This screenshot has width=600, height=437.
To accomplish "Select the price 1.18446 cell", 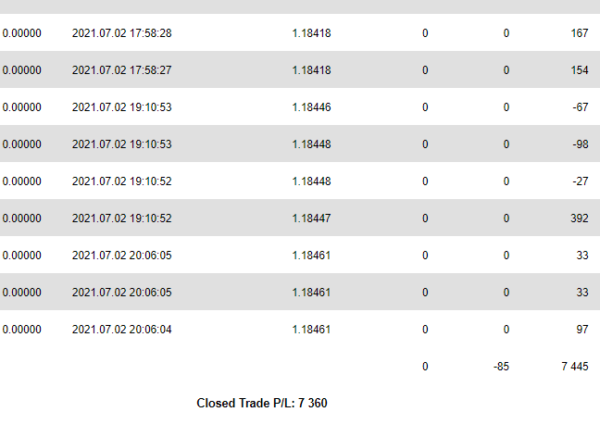I will click(311, 107).
